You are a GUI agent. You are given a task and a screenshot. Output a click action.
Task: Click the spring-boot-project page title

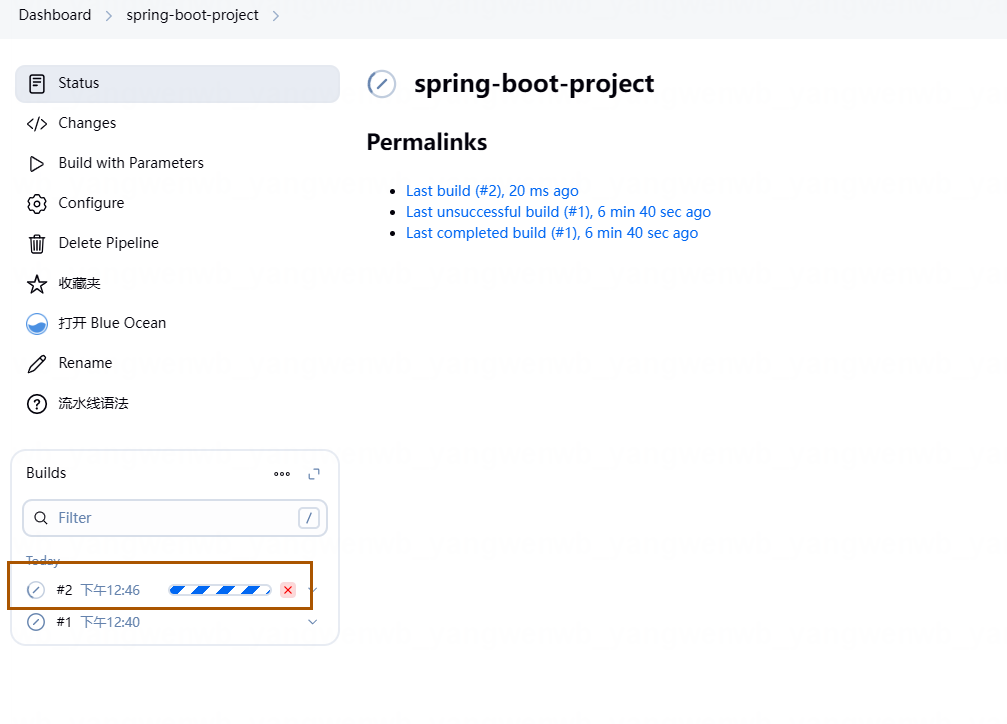point(534,84)
